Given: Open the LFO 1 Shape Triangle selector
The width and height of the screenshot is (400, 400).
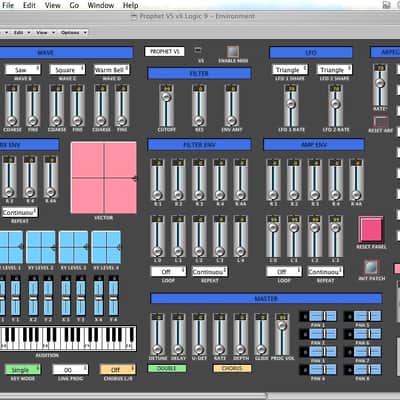Looking at the screenshot, I should click(289, 70).
